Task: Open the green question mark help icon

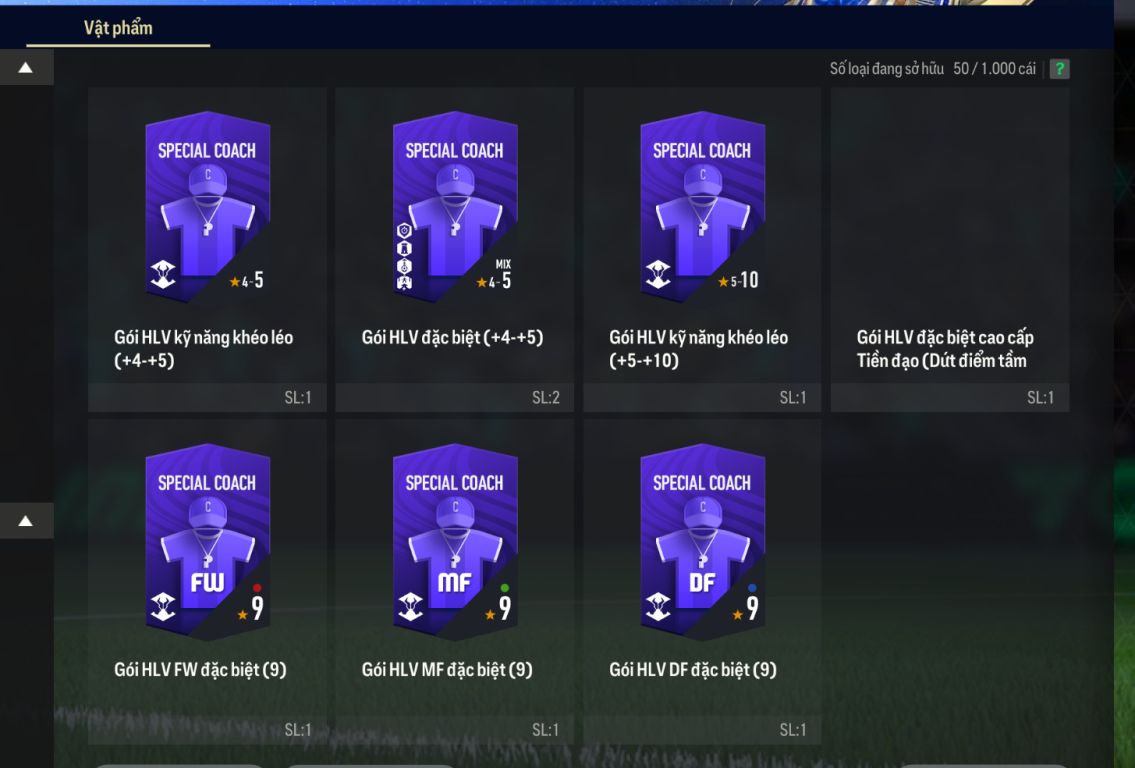Action: (1059, 69)
